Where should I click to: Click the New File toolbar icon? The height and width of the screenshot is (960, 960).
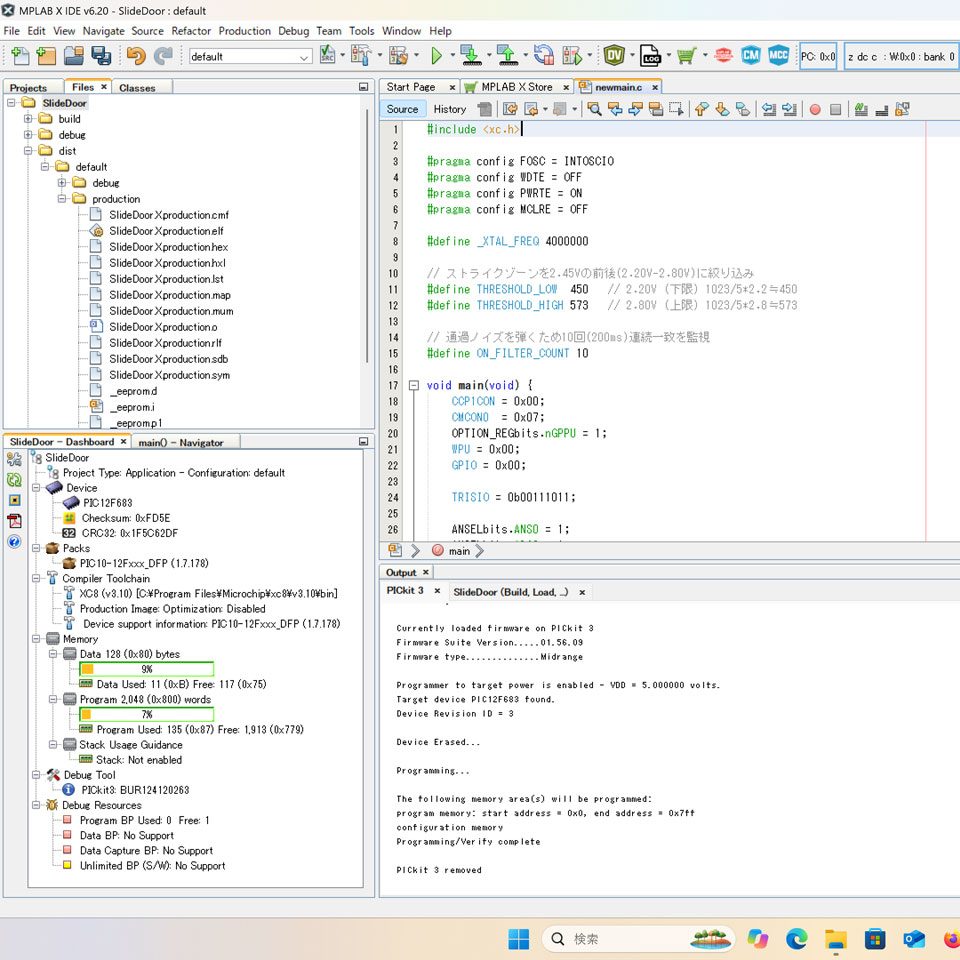tap(20, 56)
